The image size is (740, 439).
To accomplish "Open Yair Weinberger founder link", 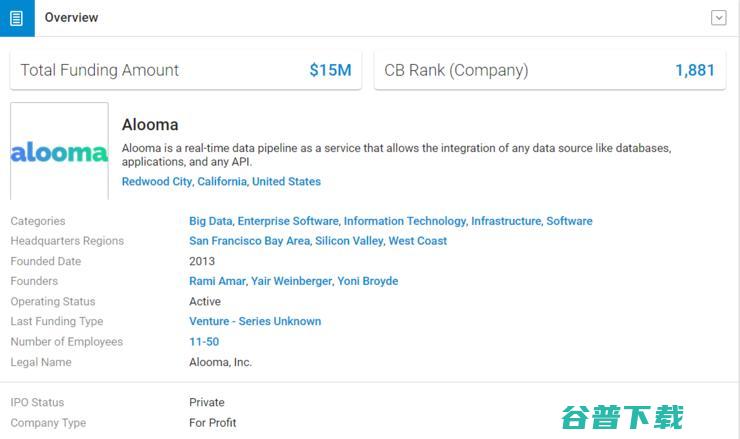I will [x=291, y=281].
